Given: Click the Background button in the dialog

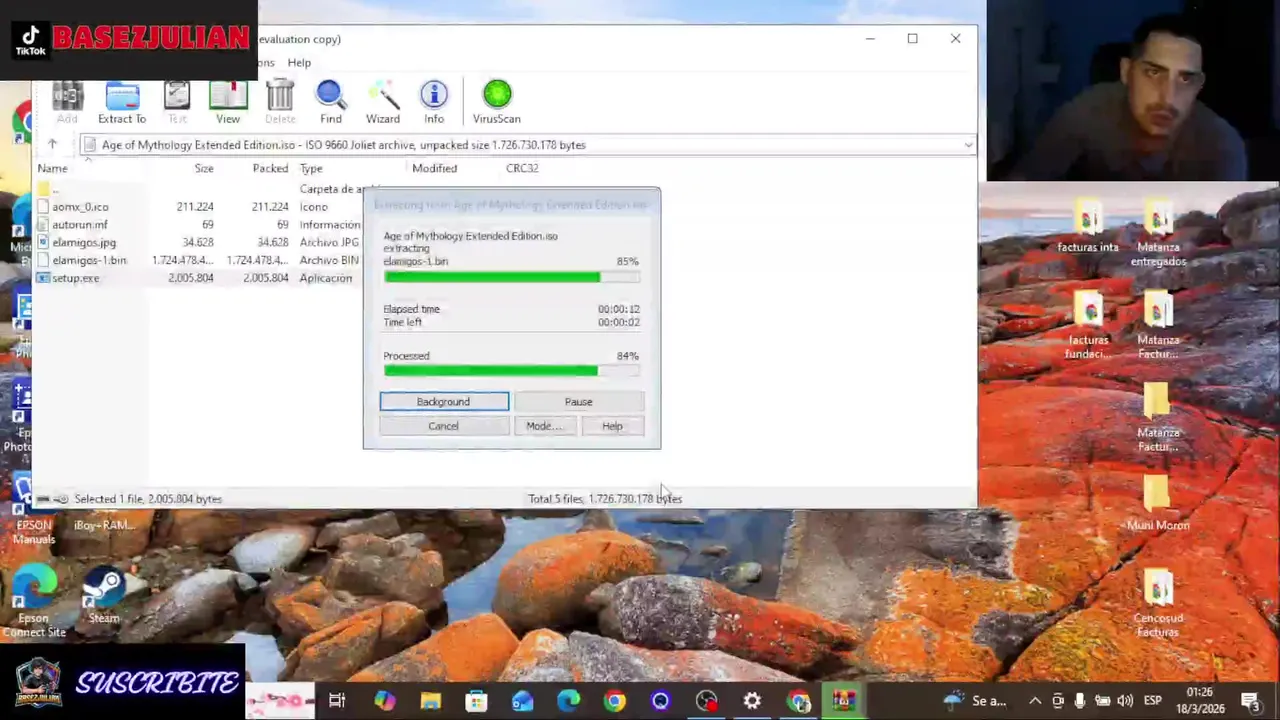Looking at the screenshot, I should [443, 401].
